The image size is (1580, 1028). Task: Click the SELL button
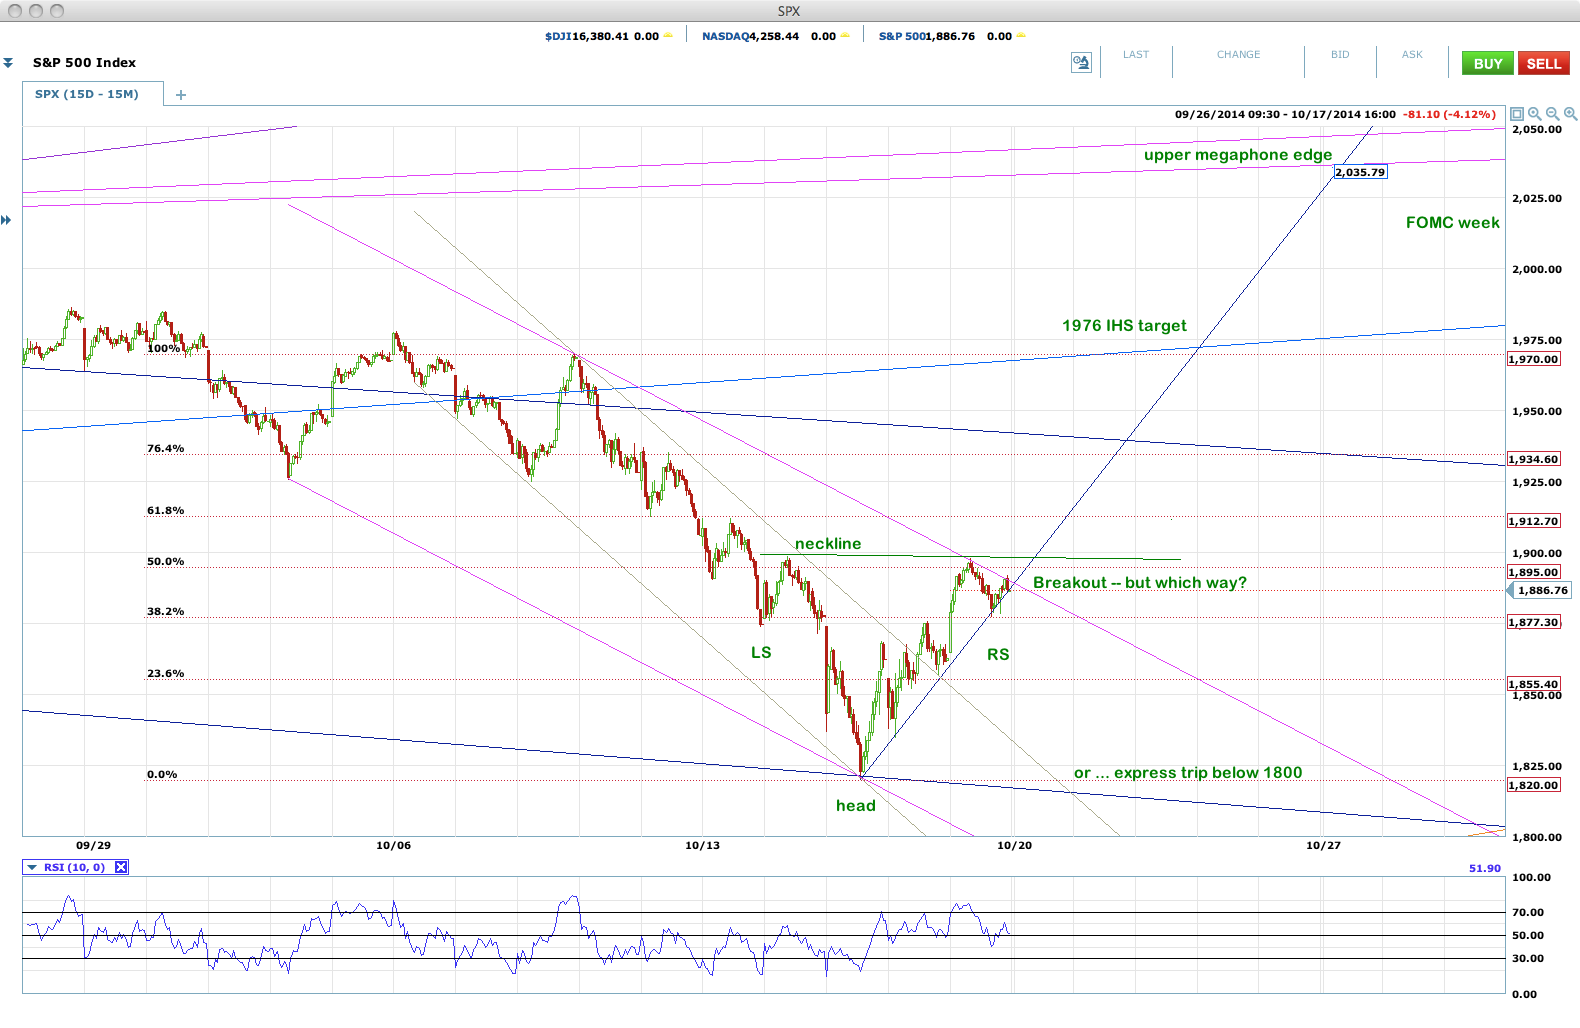coord(1543,63)
